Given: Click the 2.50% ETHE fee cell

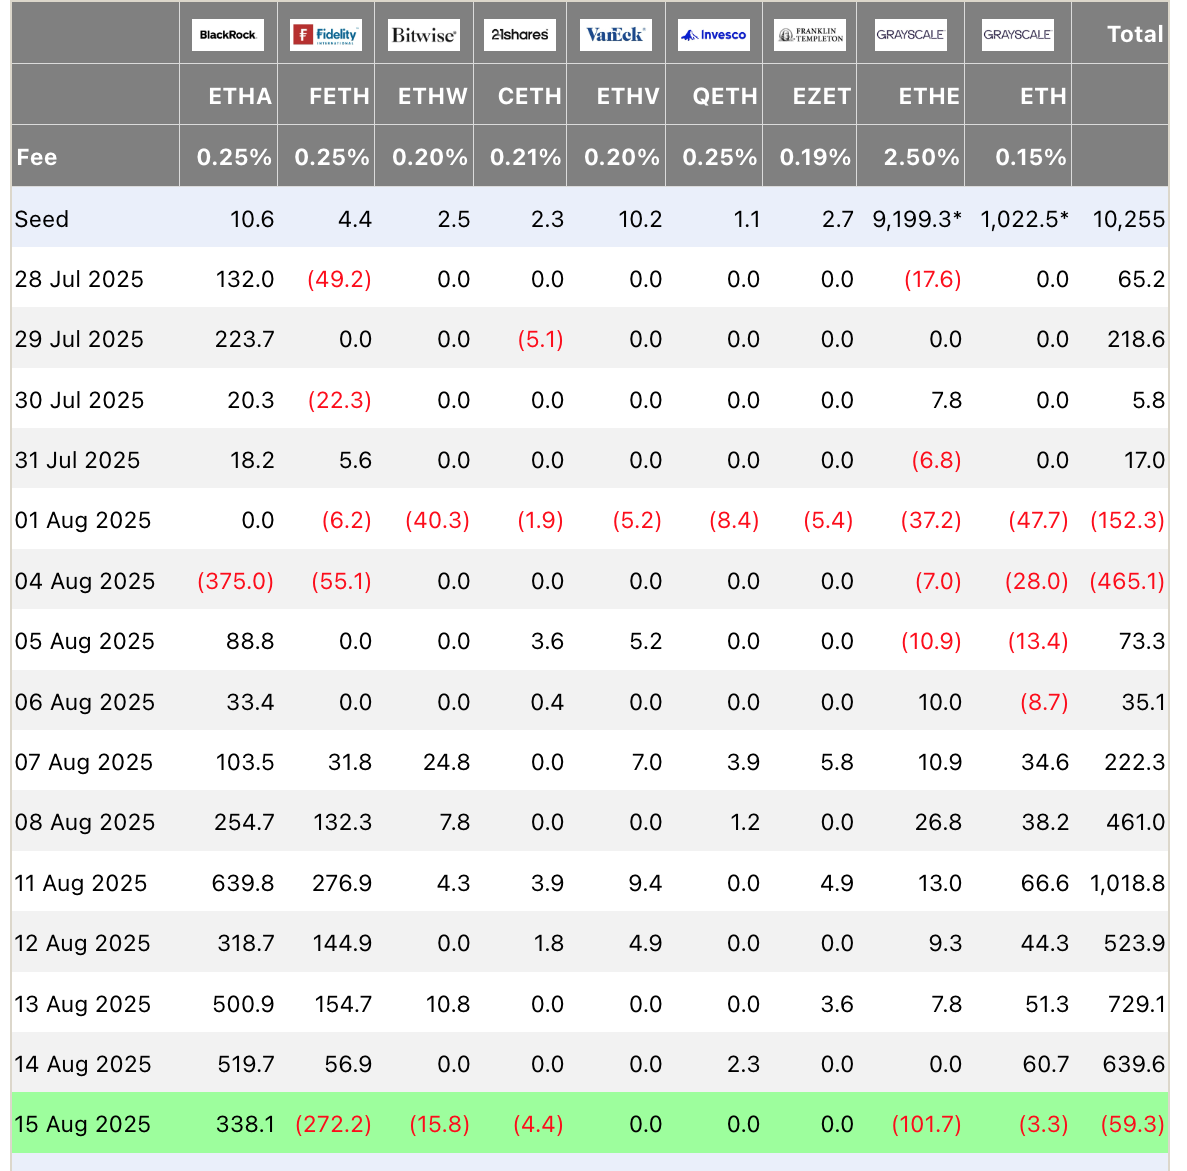Looking at the screenshot, I should tap(922, 157).
